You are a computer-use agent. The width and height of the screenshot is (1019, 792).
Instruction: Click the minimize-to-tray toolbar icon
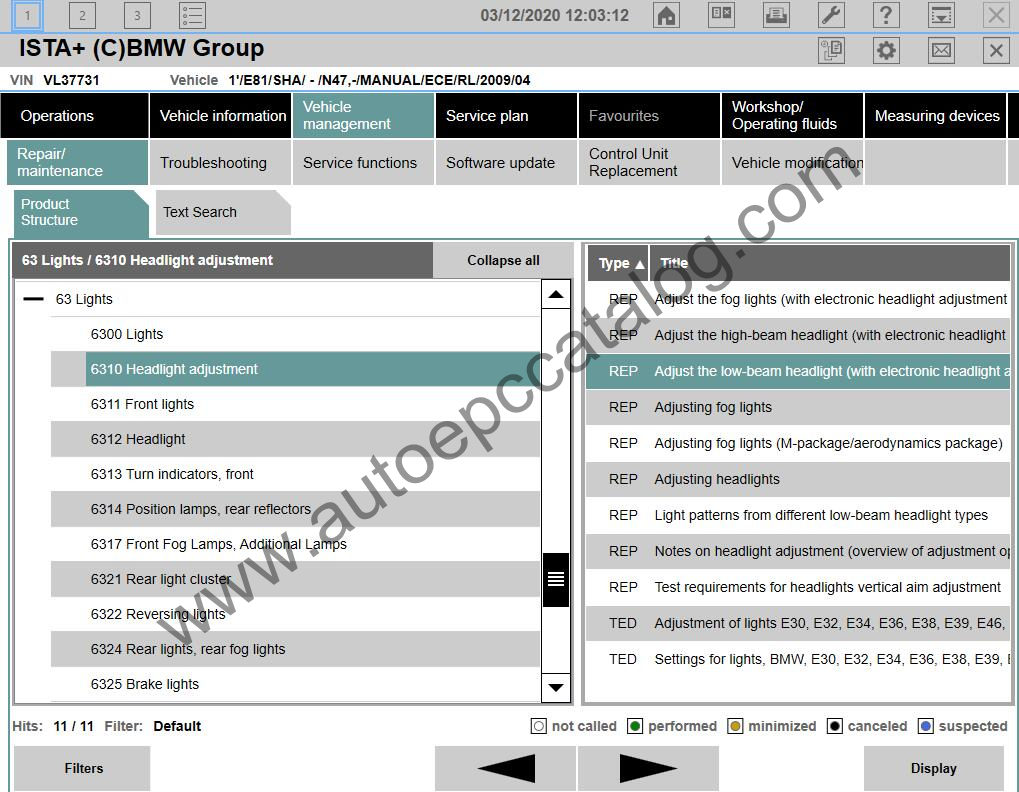[x=941, y=15]
